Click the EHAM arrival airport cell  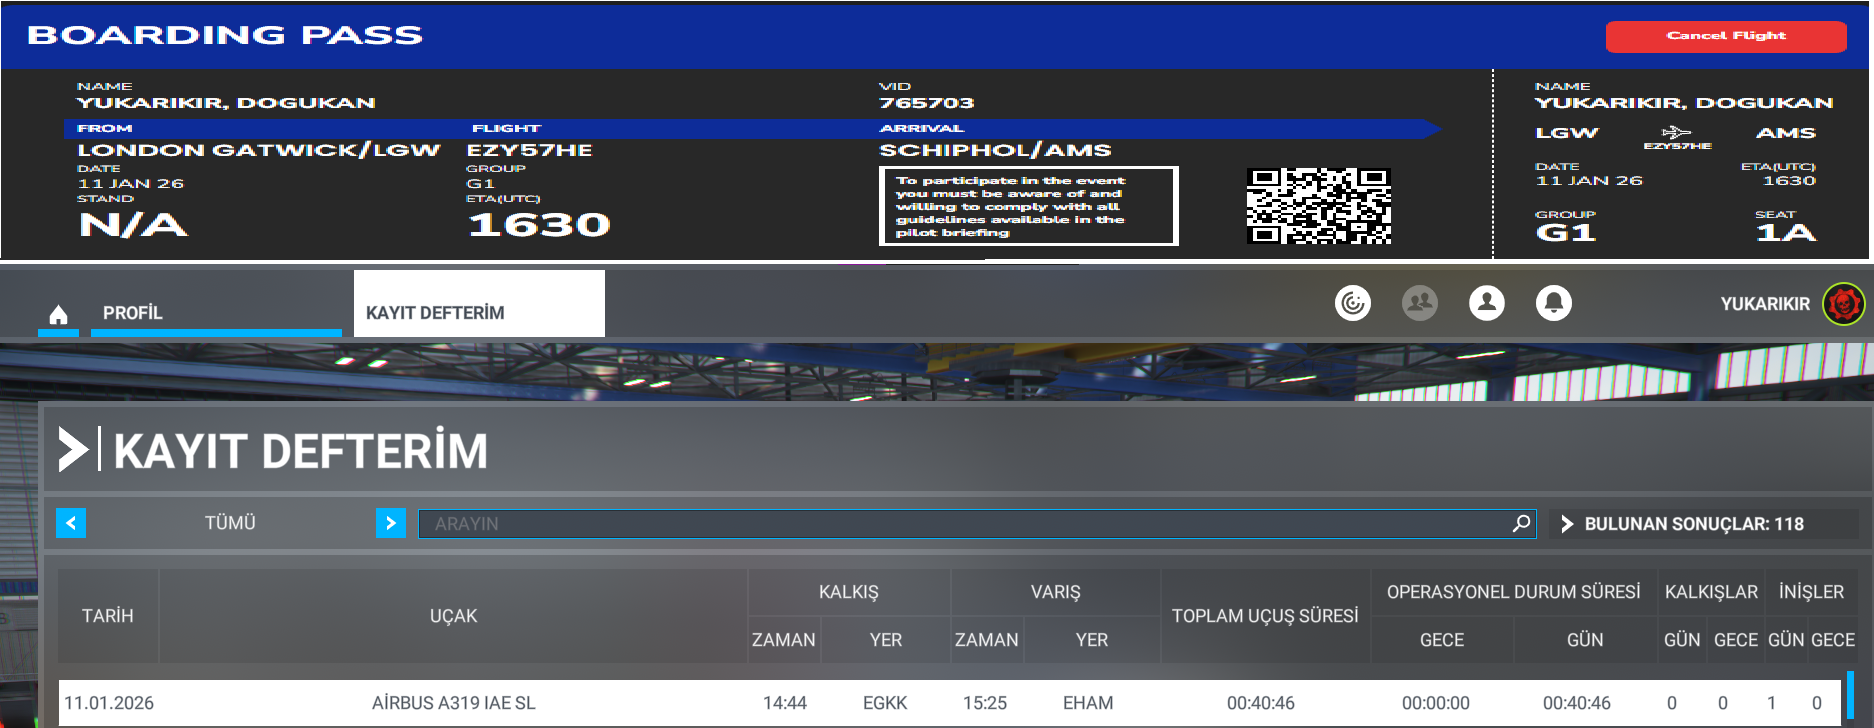point(1088,703)
